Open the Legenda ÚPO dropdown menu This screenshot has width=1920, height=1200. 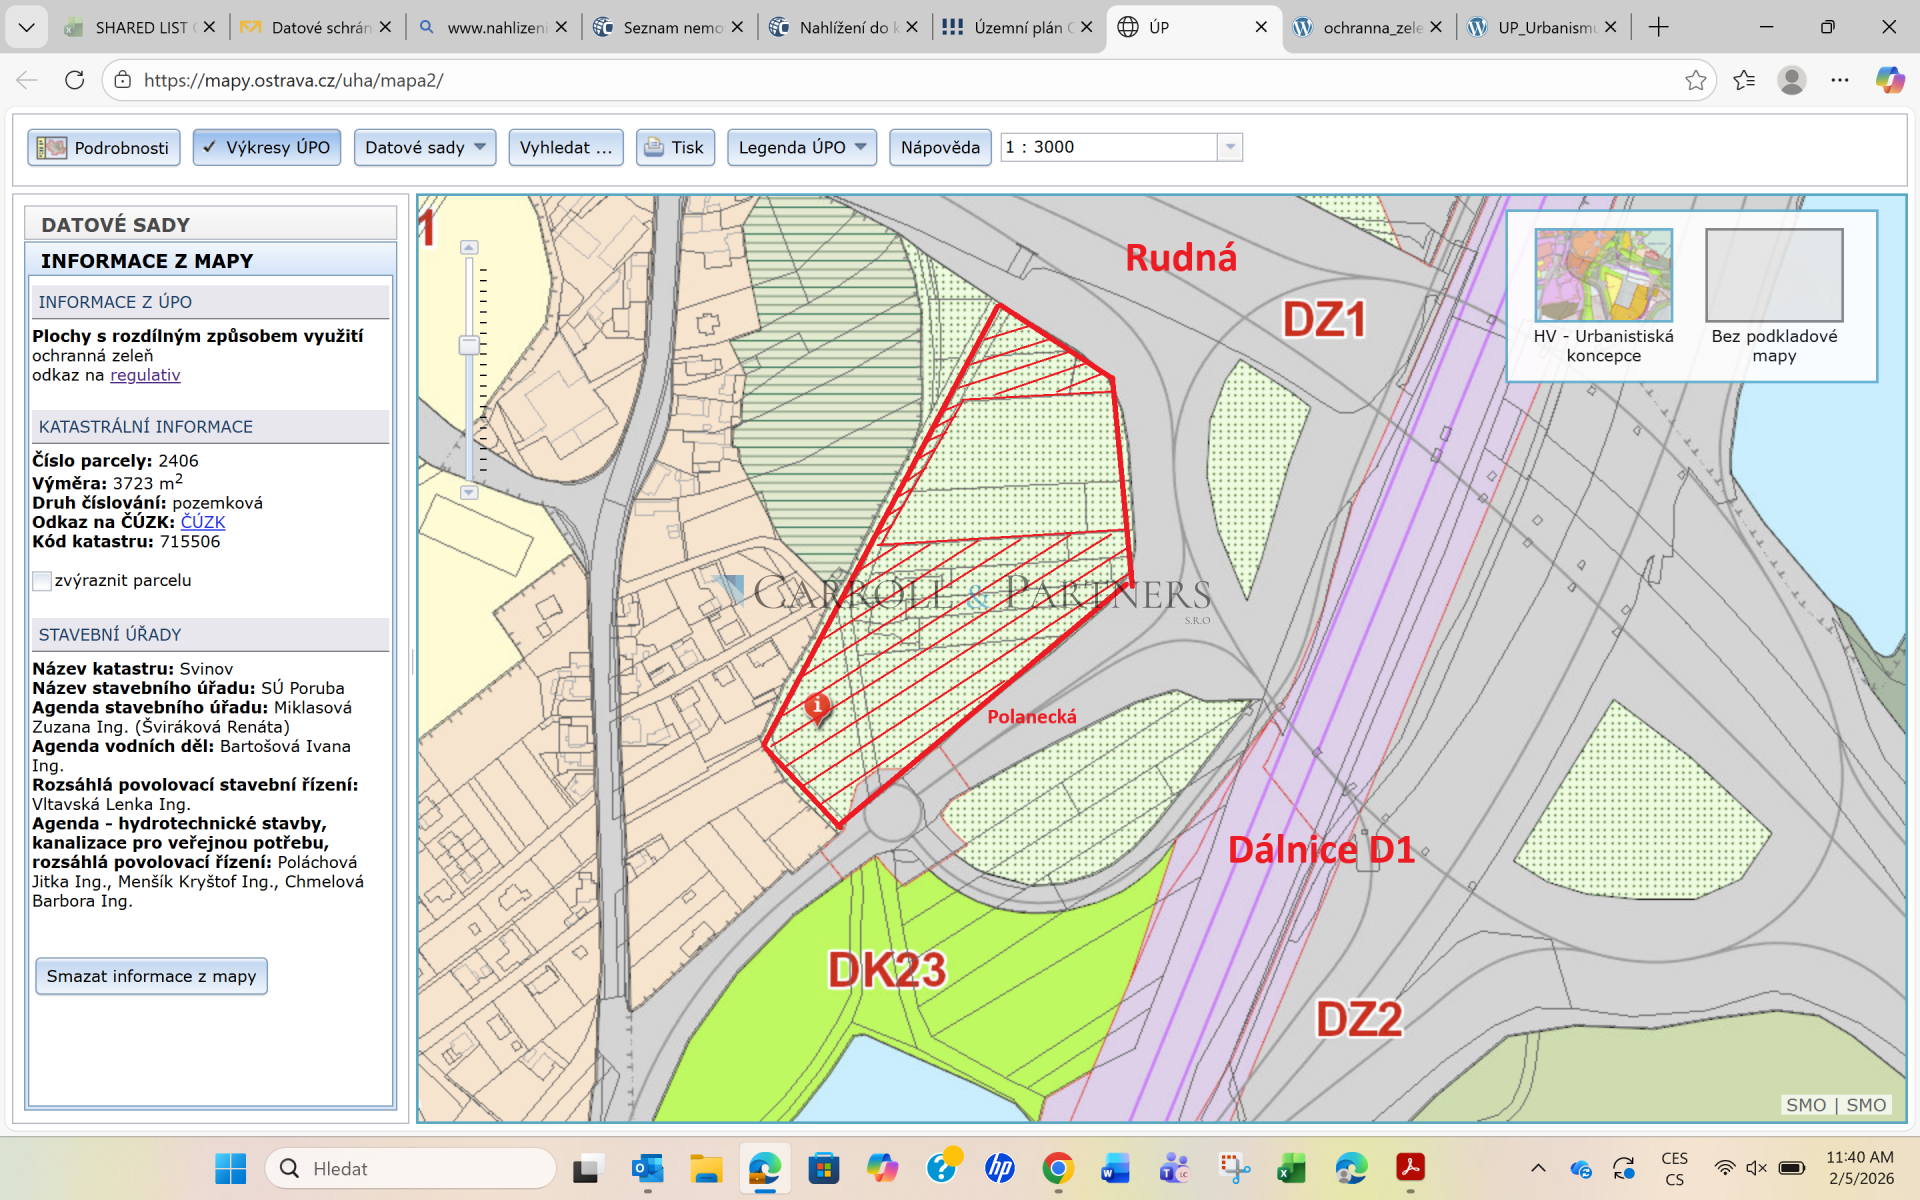pos(802,148)
